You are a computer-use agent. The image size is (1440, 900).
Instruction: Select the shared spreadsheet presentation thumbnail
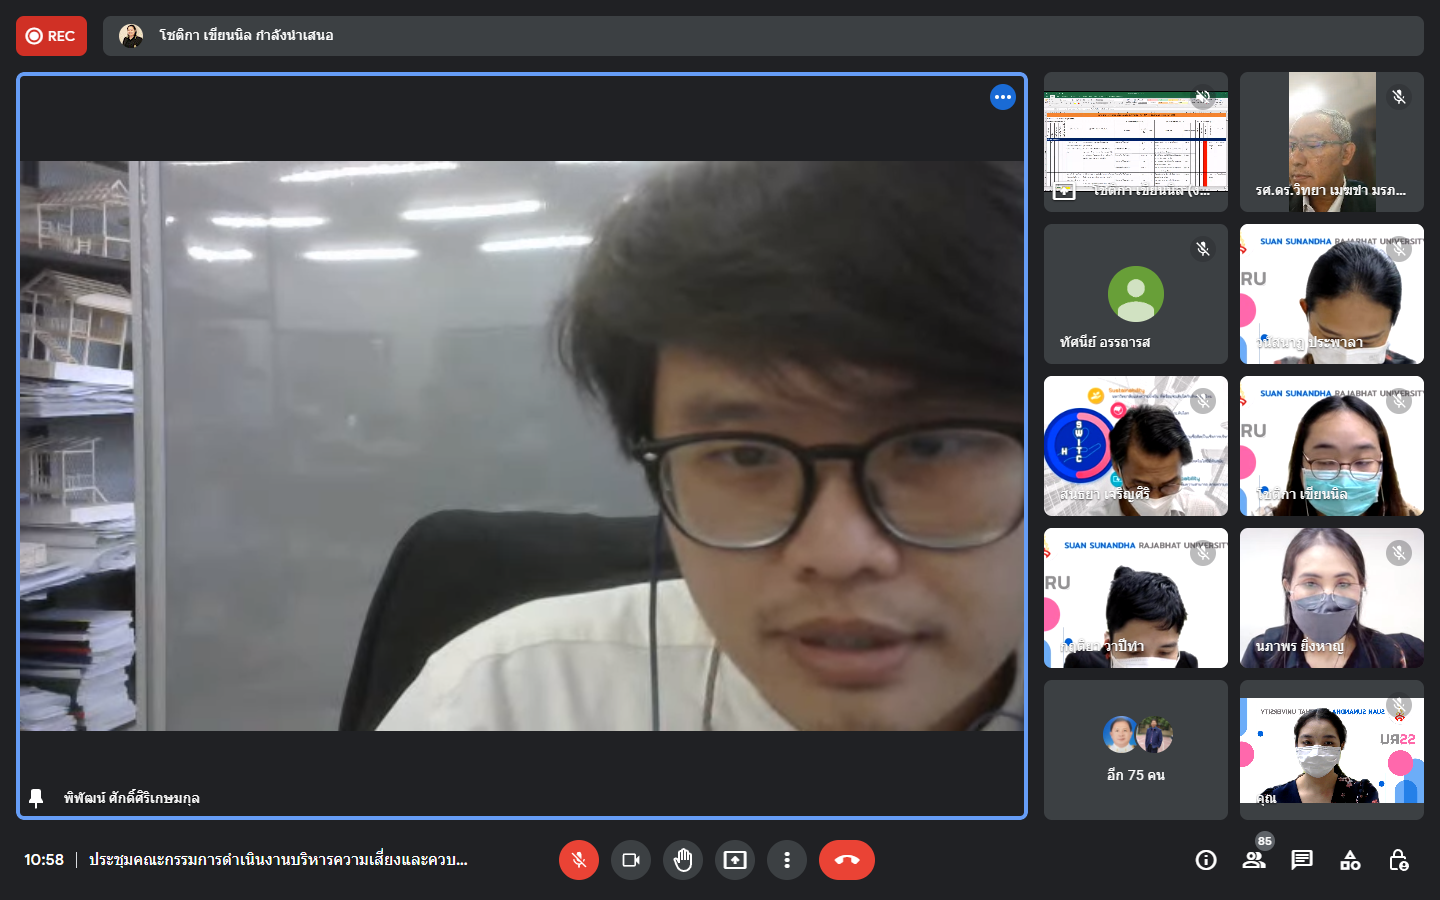coord(1135,142)
